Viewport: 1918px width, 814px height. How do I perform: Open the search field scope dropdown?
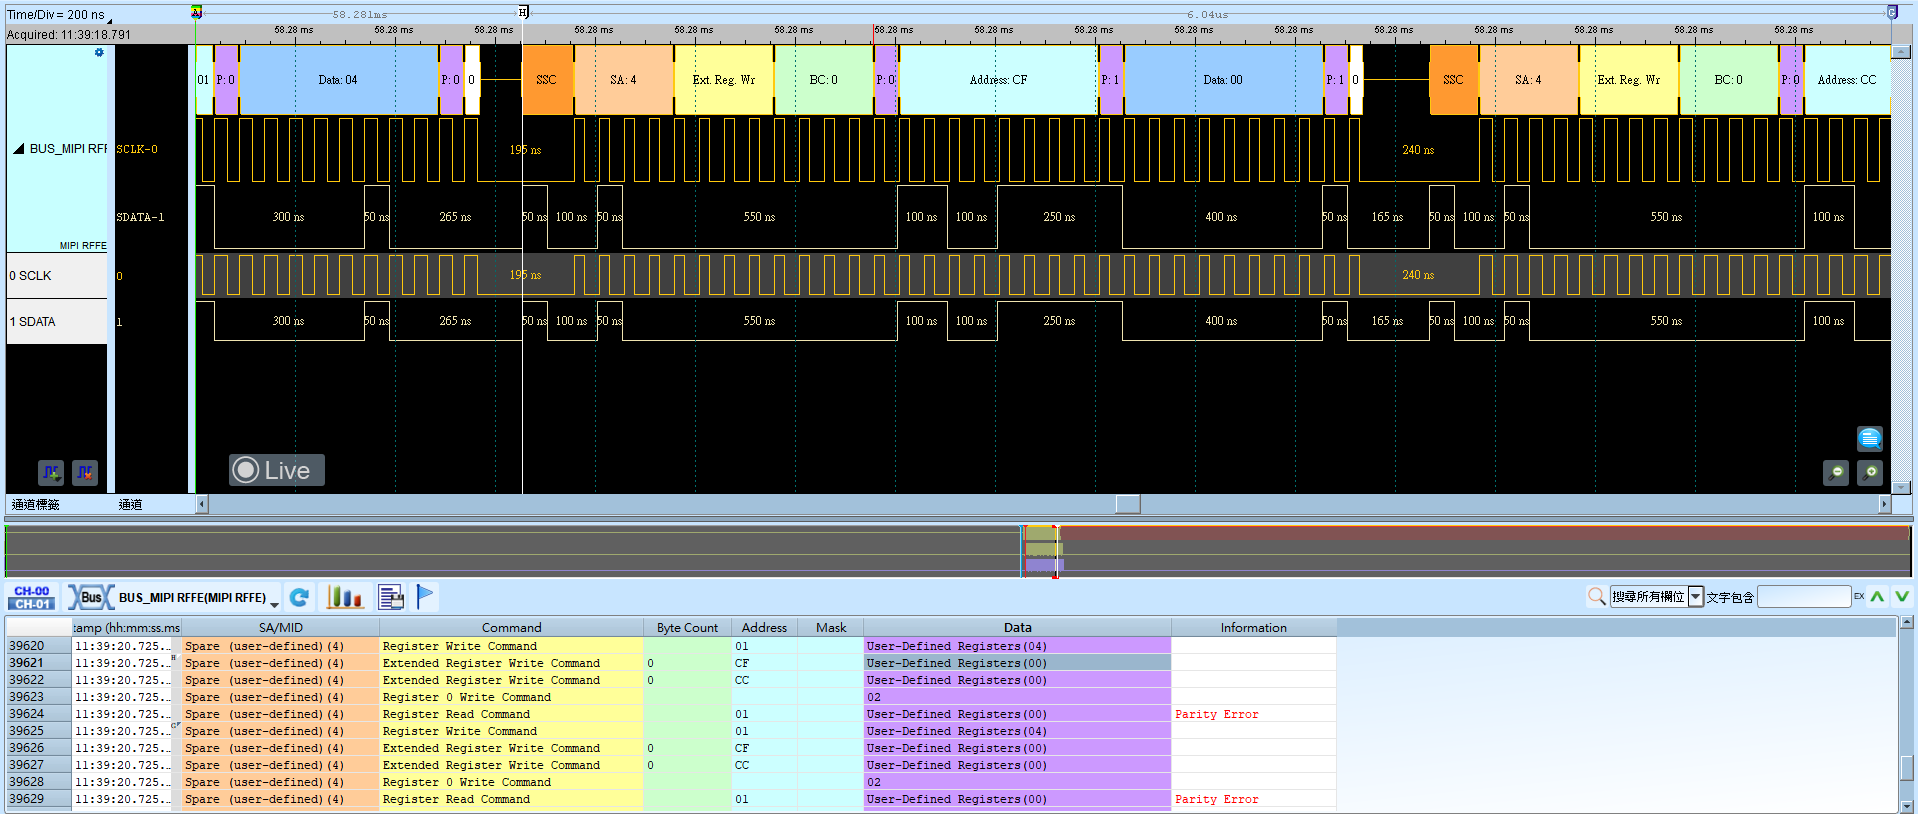click(1695, 597)
